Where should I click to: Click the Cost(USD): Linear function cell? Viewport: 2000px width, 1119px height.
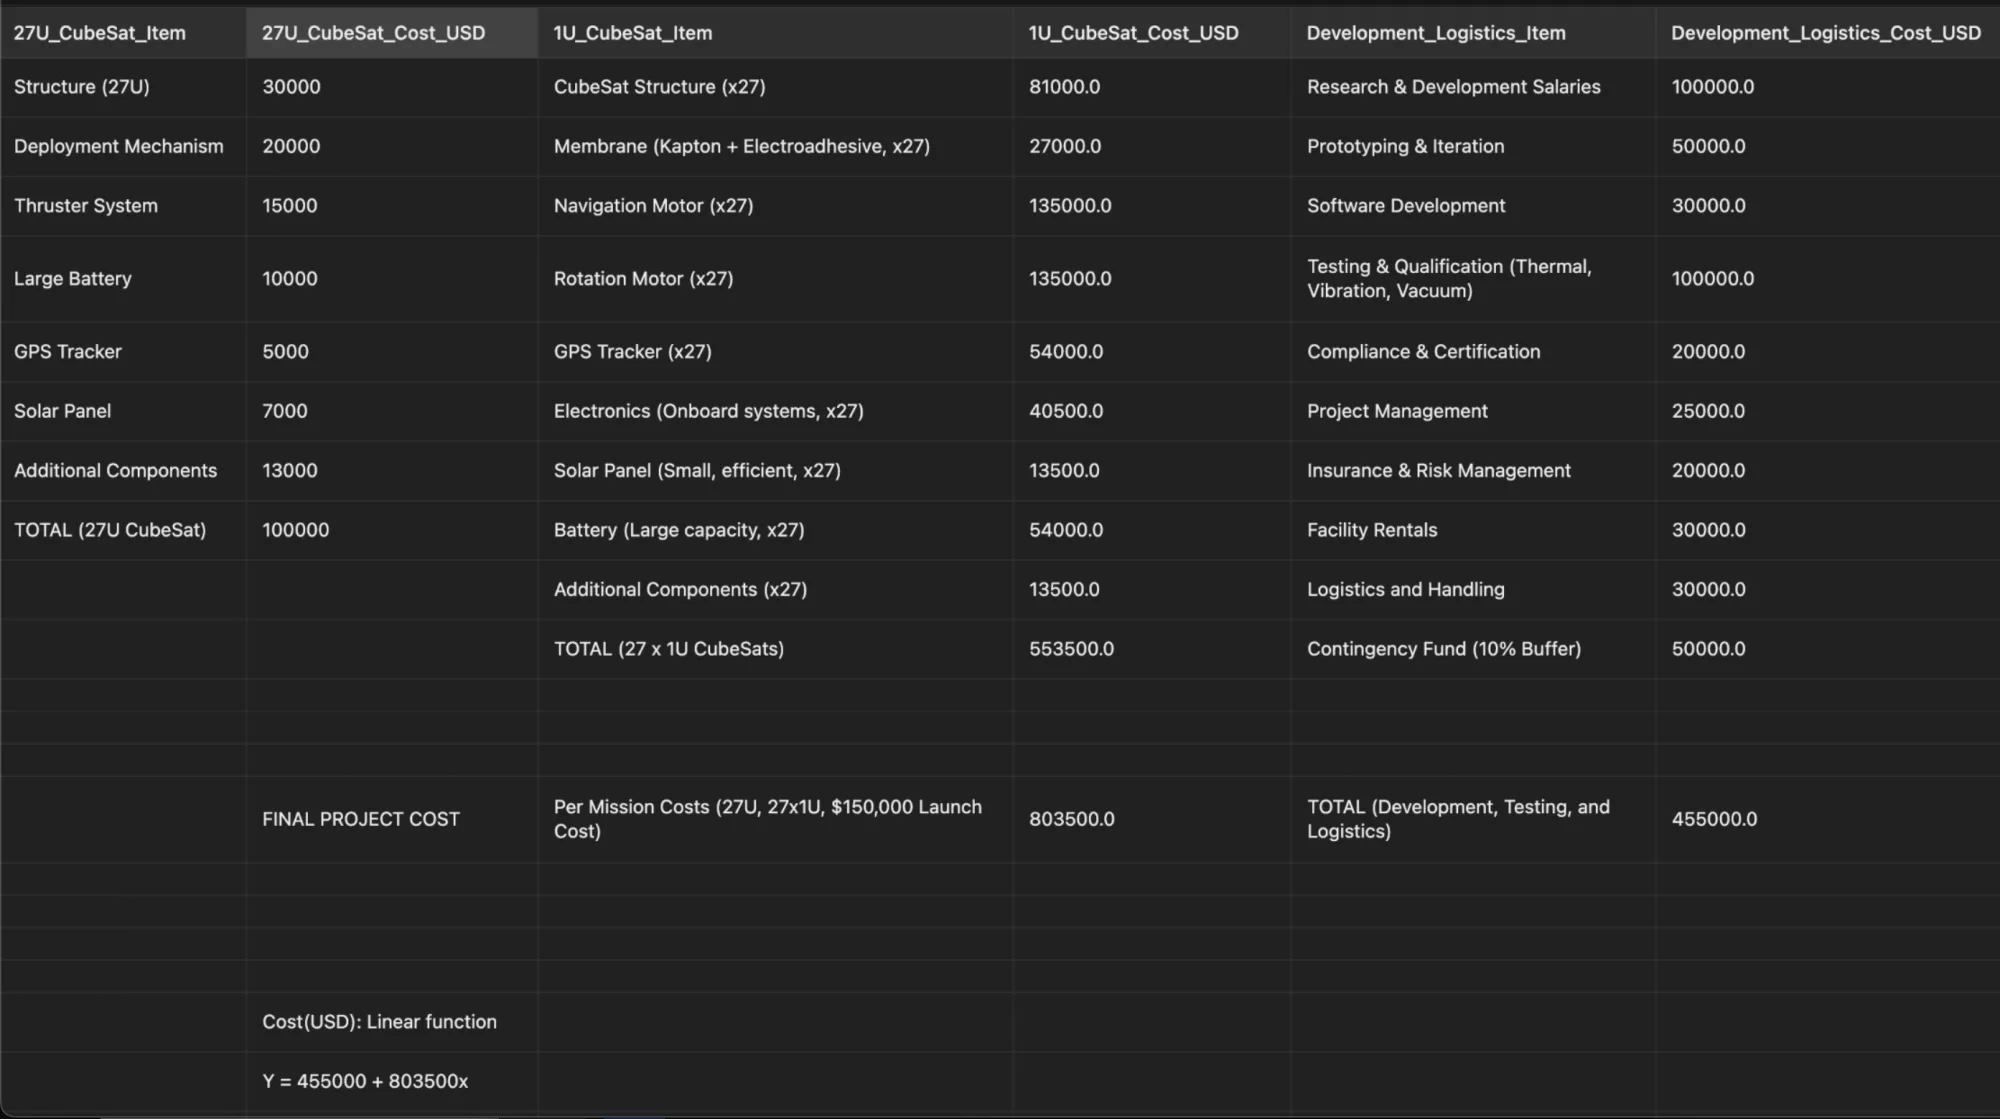click(392, 1022)
